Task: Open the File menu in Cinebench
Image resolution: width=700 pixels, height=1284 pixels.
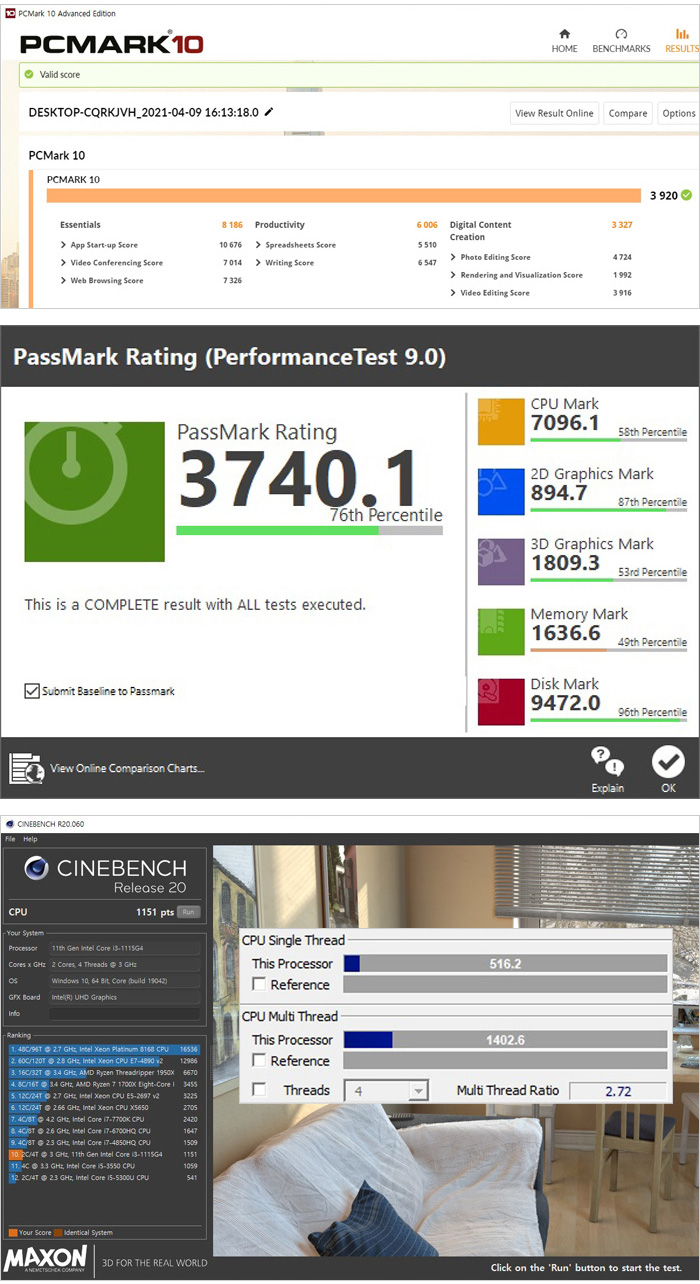Action: point(11,839)
